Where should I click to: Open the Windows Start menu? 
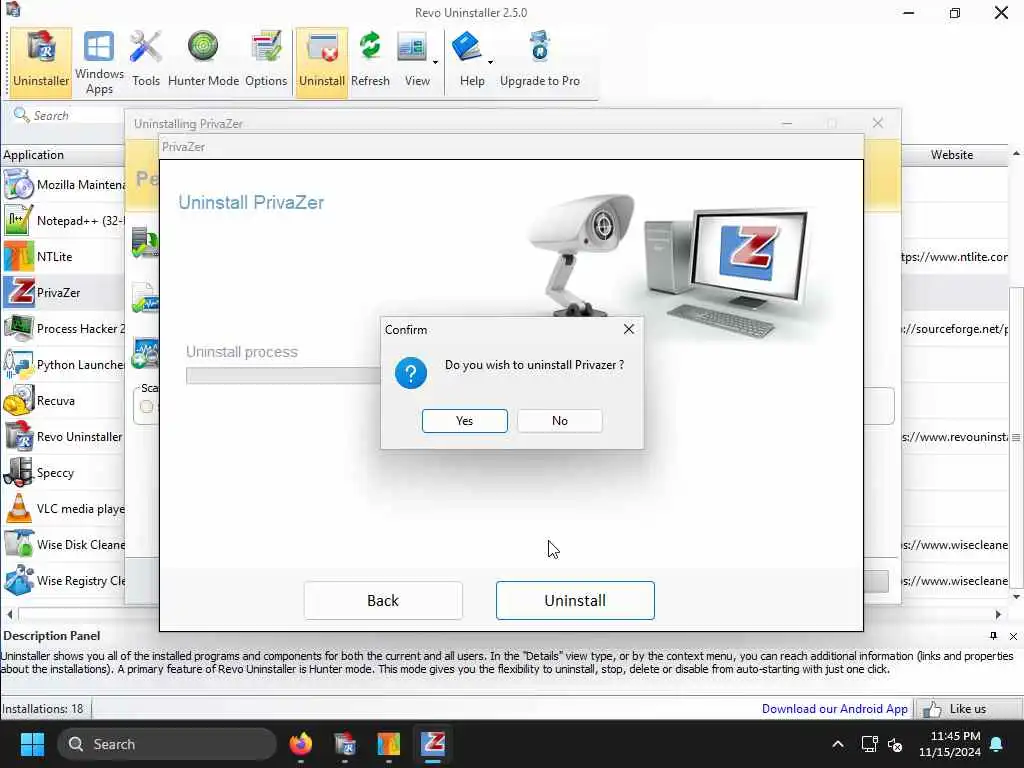(32, 744)
